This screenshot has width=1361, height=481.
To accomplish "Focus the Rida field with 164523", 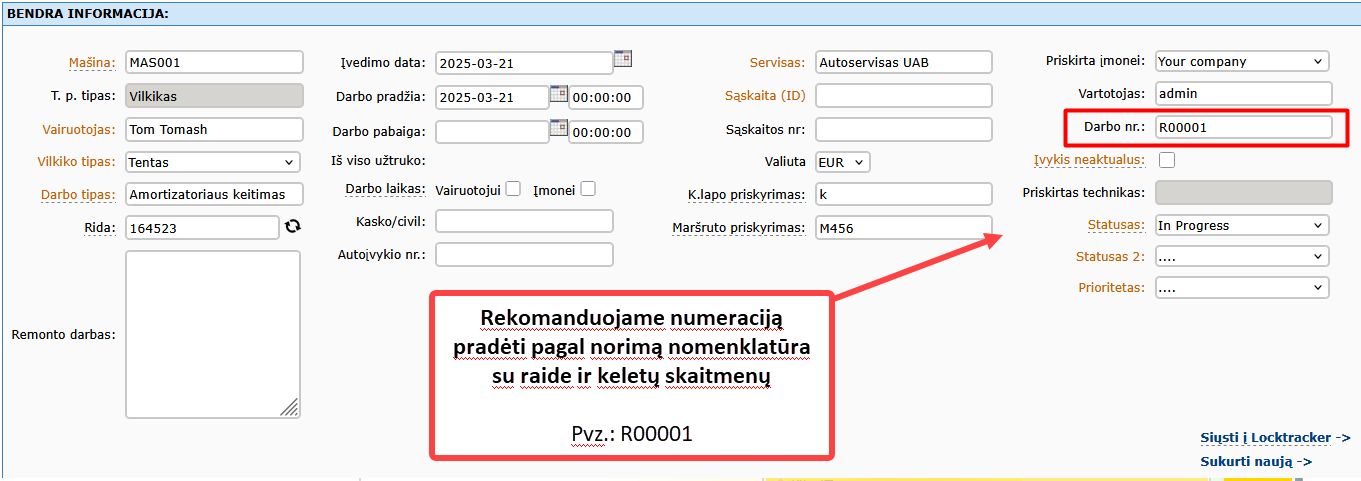I will (202, 228).
